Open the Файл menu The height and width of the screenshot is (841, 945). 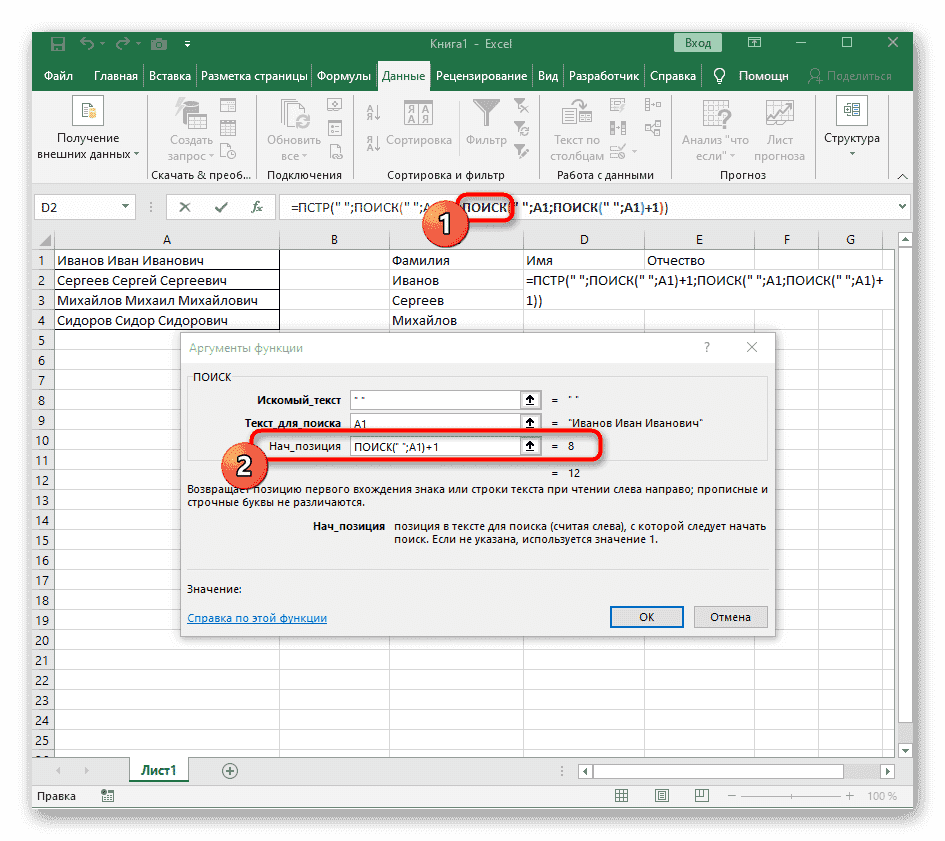[59, 76]
